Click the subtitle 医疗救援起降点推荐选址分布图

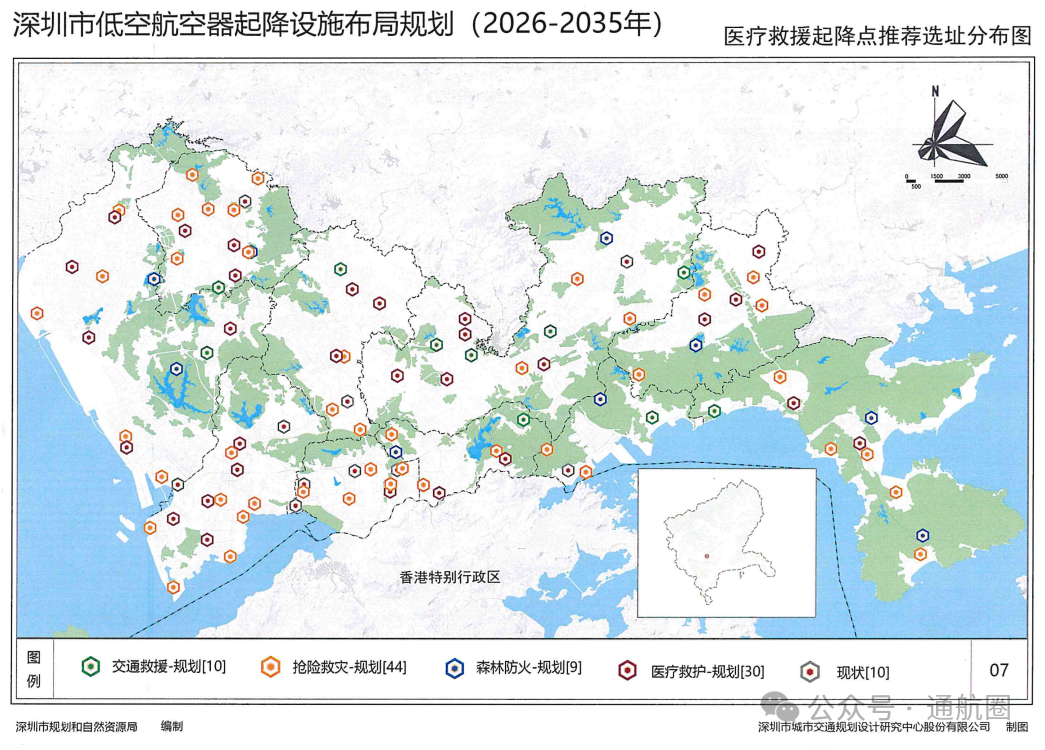(878, 36)
